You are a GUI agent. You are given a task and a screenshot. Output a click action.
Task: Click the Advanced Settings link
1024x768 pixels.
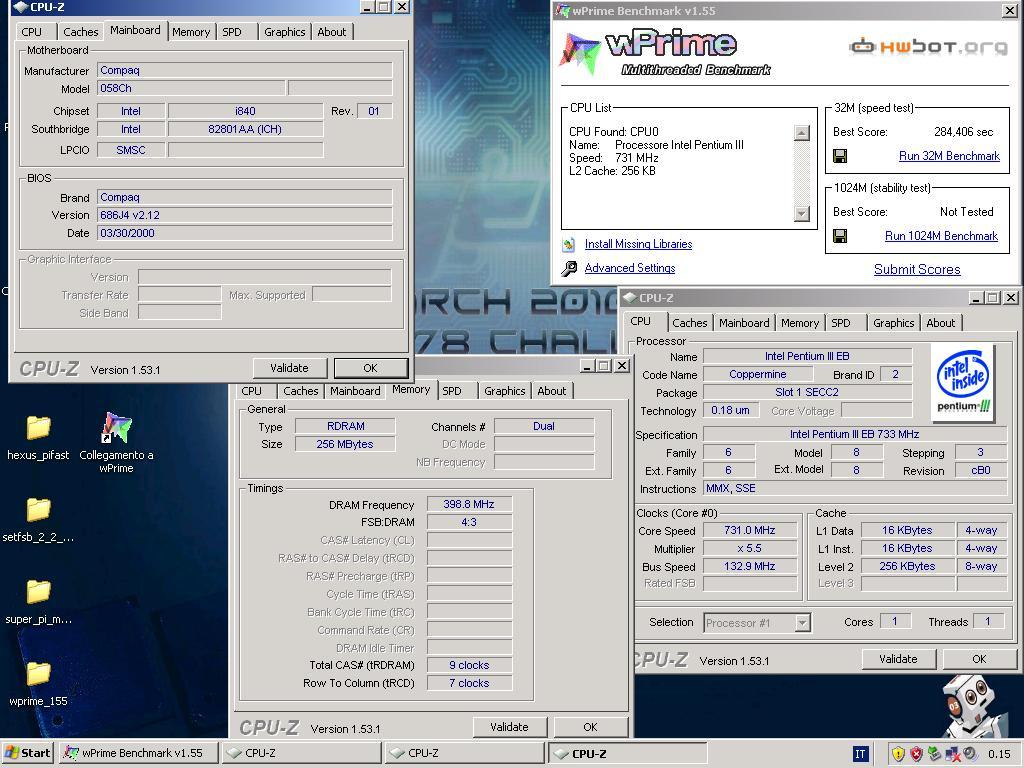[x=630, y=268]
